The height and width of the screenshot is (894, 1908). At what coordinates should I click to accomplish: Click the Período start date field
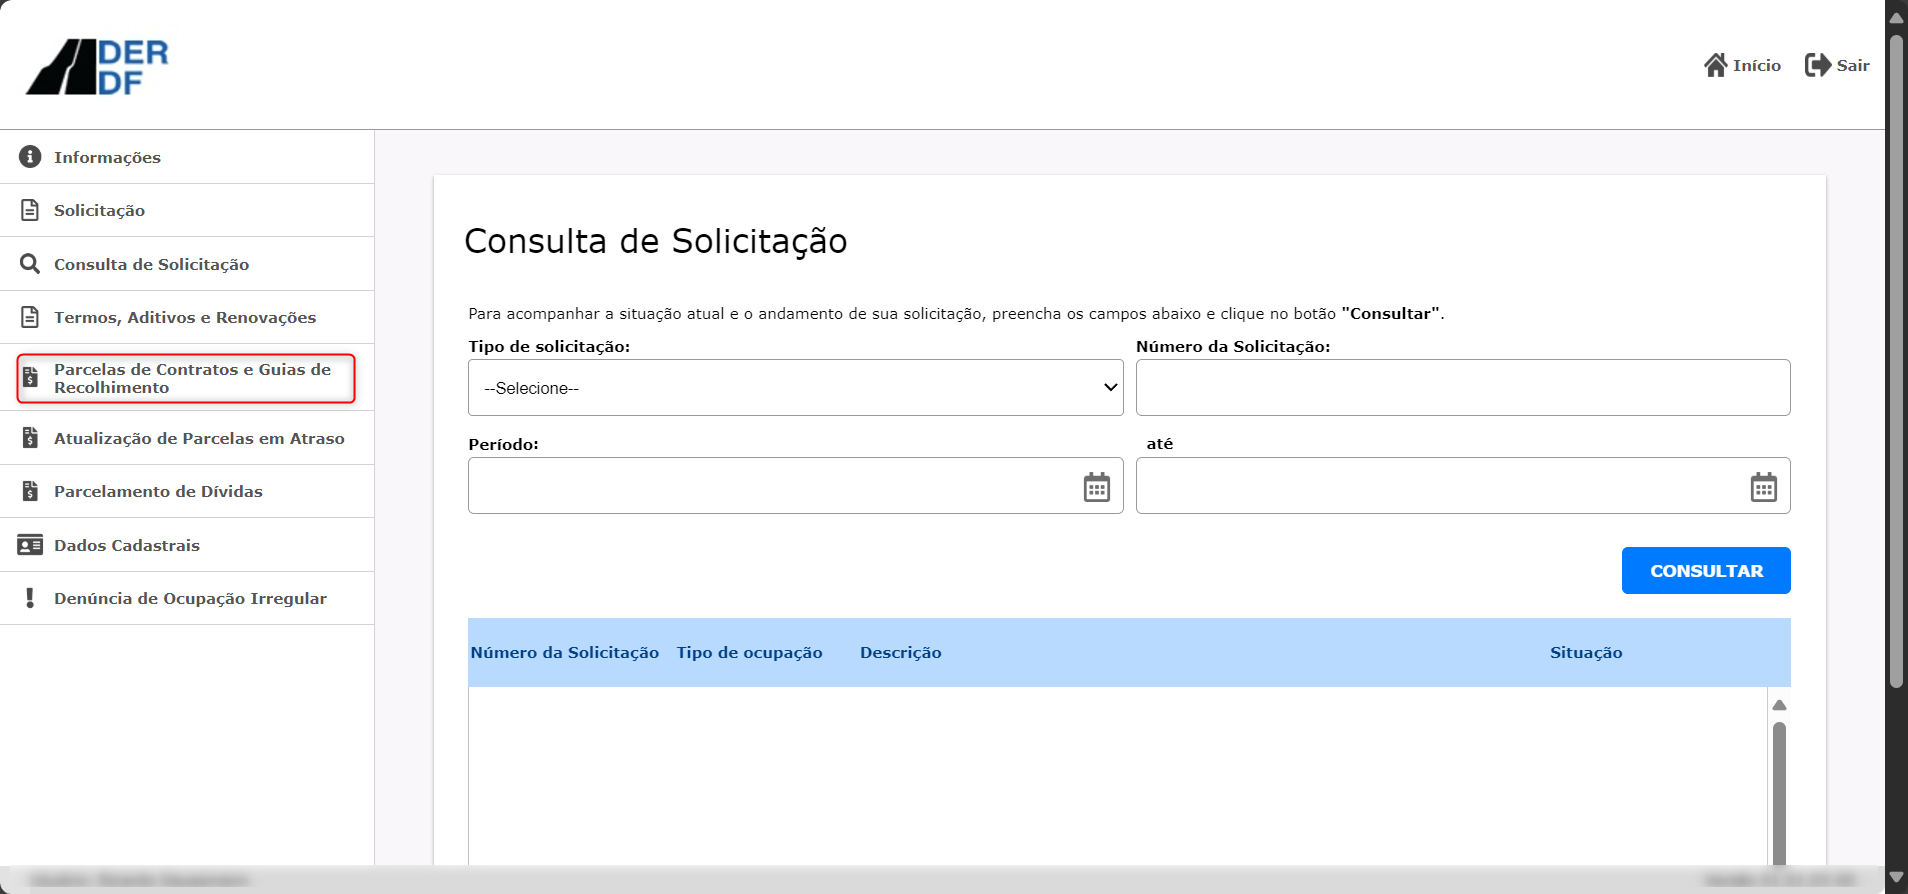coord(796,486)
